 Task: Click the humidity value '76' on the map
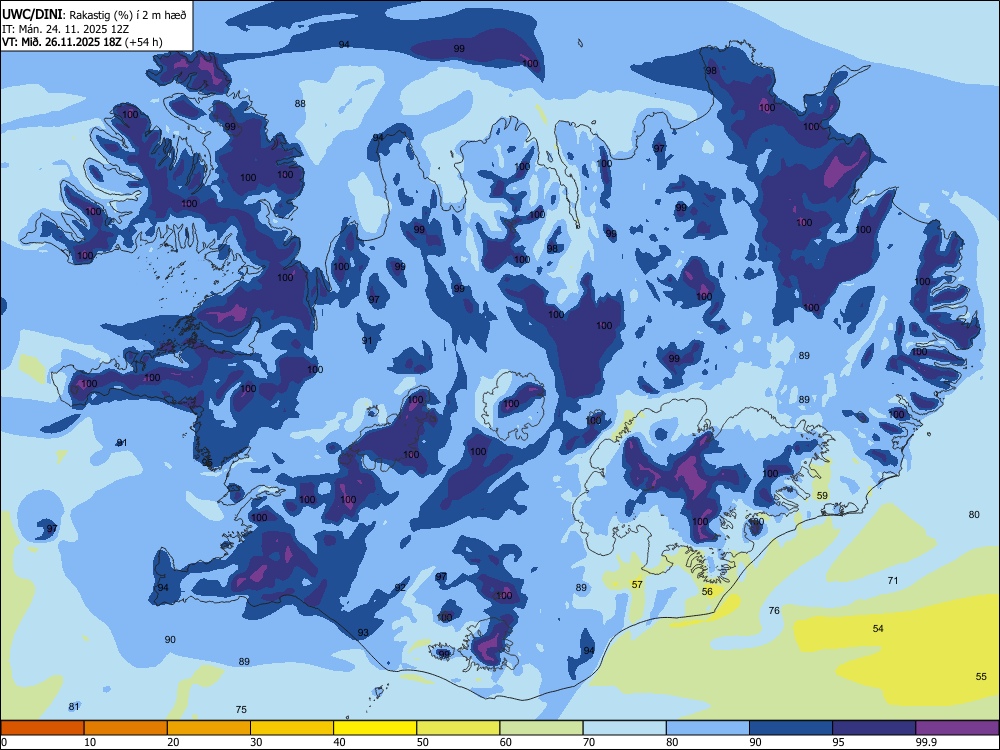point(774,610)
